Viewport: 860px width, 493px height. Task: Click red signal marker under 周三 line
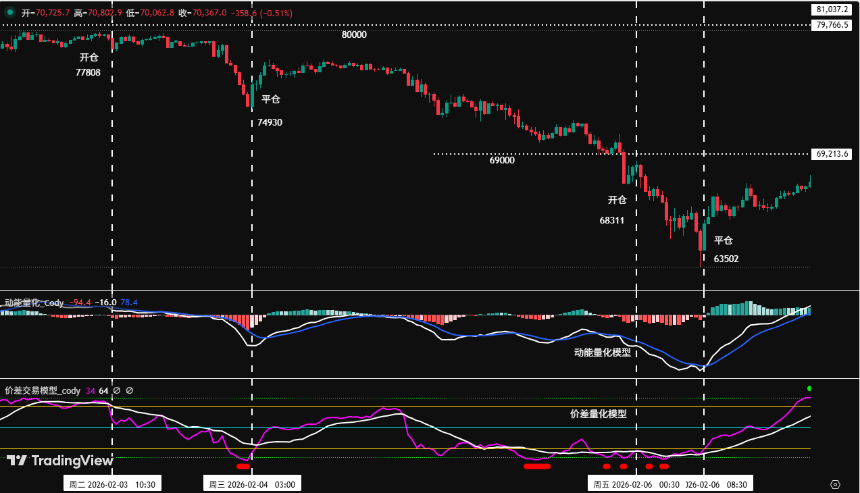(242, 465)
